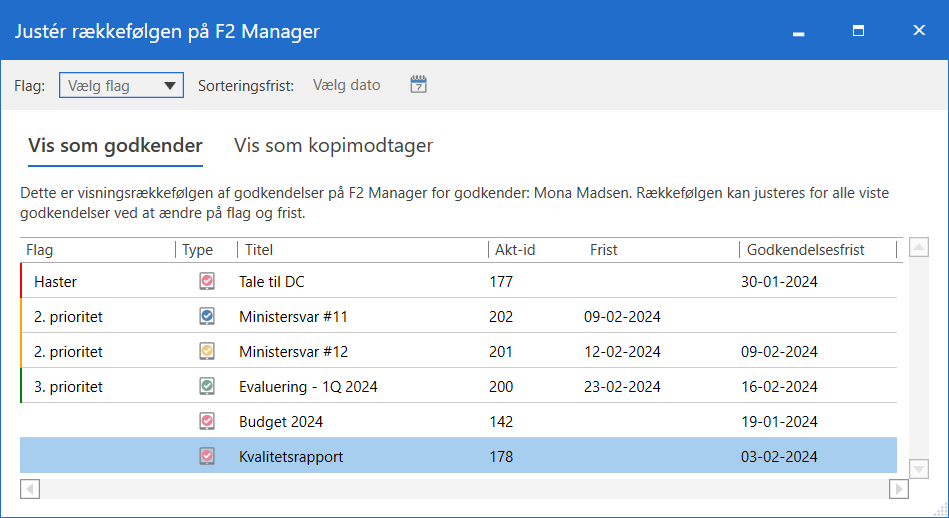Sort by the Akt-id column header
The height and width of the screenshot is (518, 949).
coord(515,249)
